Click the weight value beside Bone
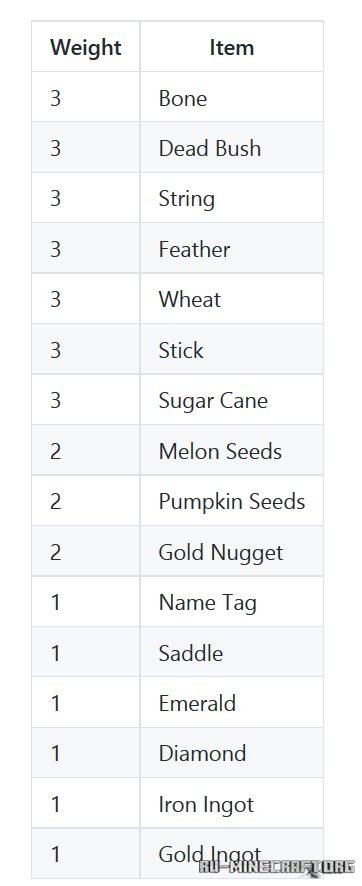 pyautogui.click(x=55, y=98)
